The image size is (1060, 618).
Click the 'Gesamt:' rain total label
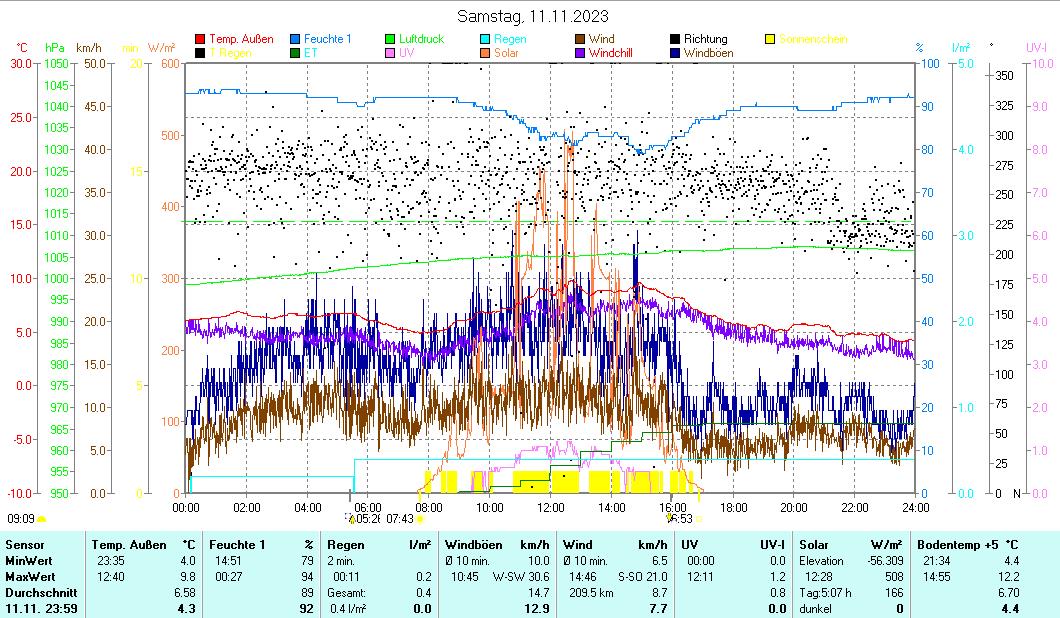coord(347,592)
